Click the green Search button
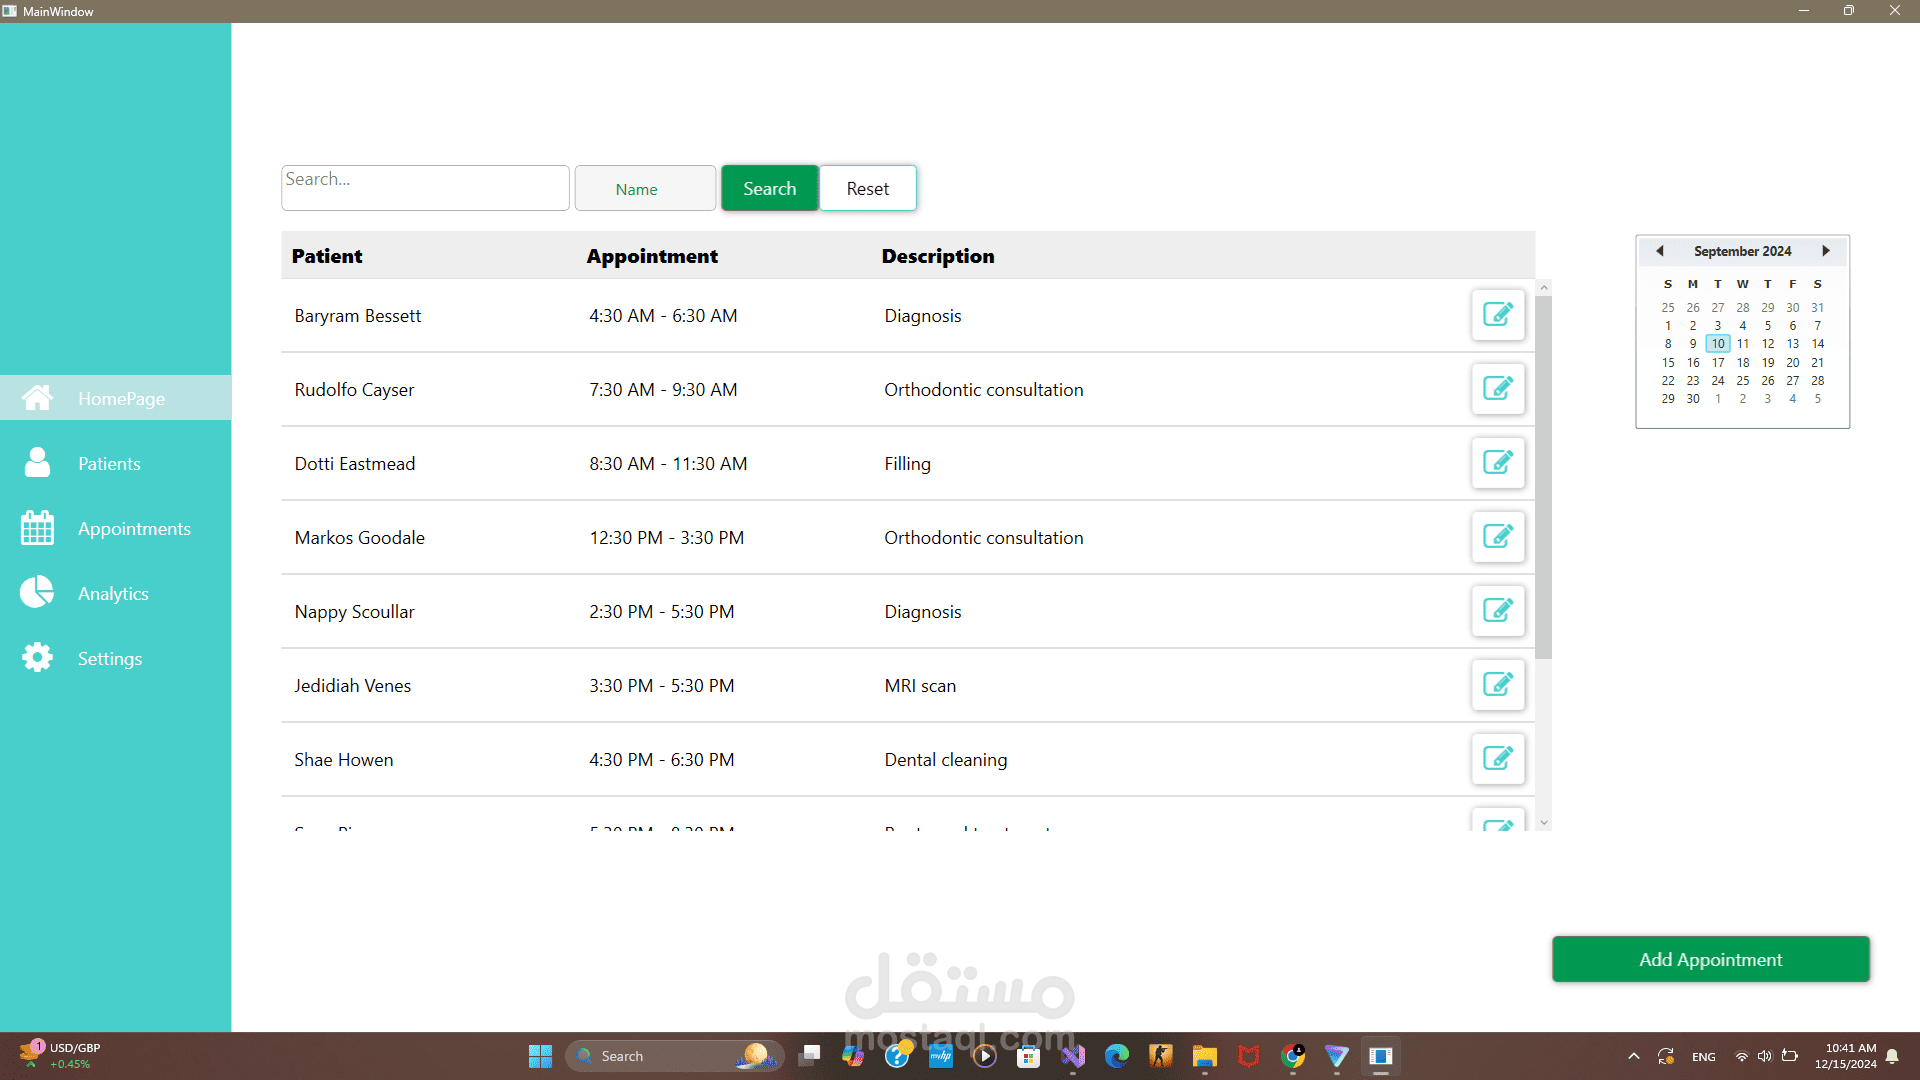This screenshot has width=1920, height=1080. point(769,188)
